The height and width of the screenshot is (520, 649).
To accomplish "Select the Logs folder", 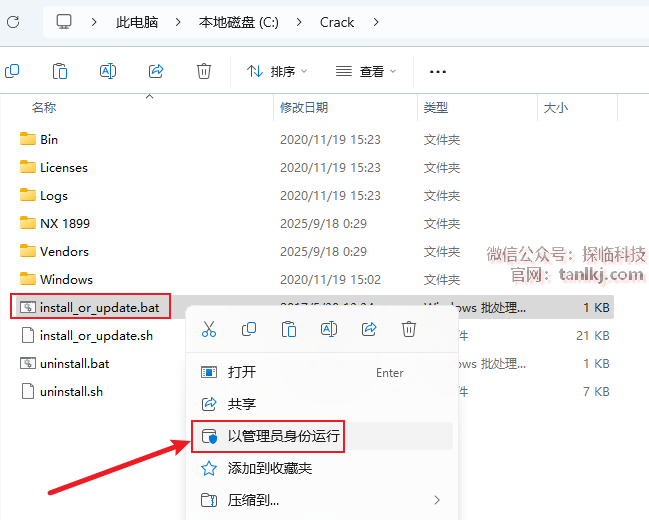I will (x=54, y=195).
